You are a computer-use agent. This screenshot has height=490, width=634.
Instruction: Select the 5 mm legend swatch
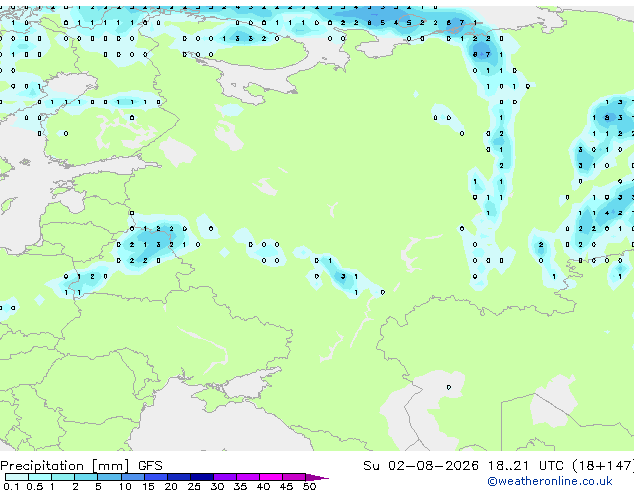pos(109,477)
